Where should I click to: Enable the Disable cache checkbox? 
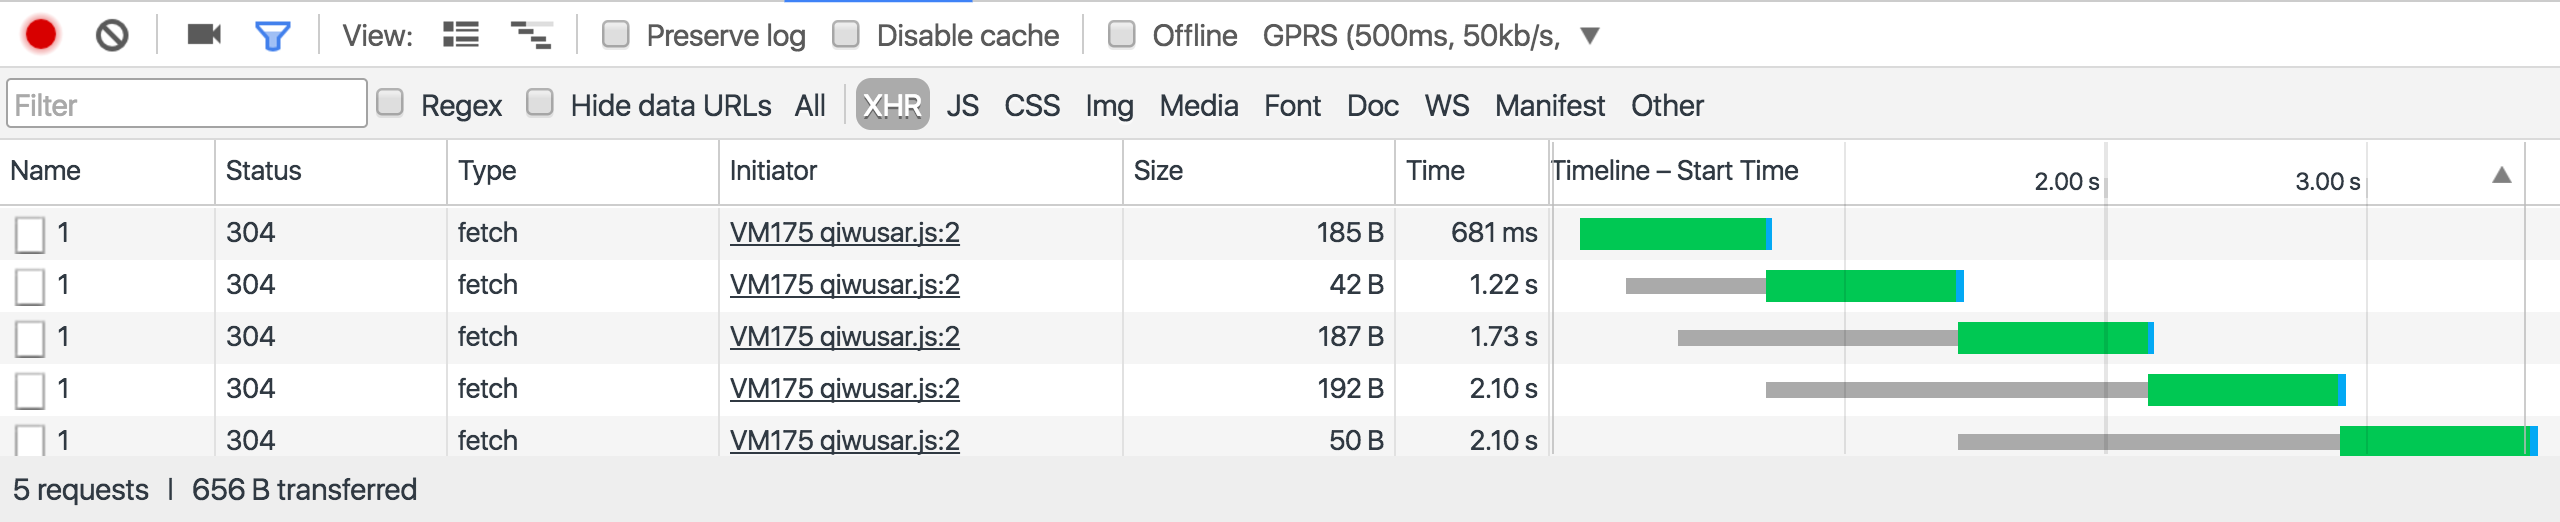pyautogui.click(x=846, y=35)
